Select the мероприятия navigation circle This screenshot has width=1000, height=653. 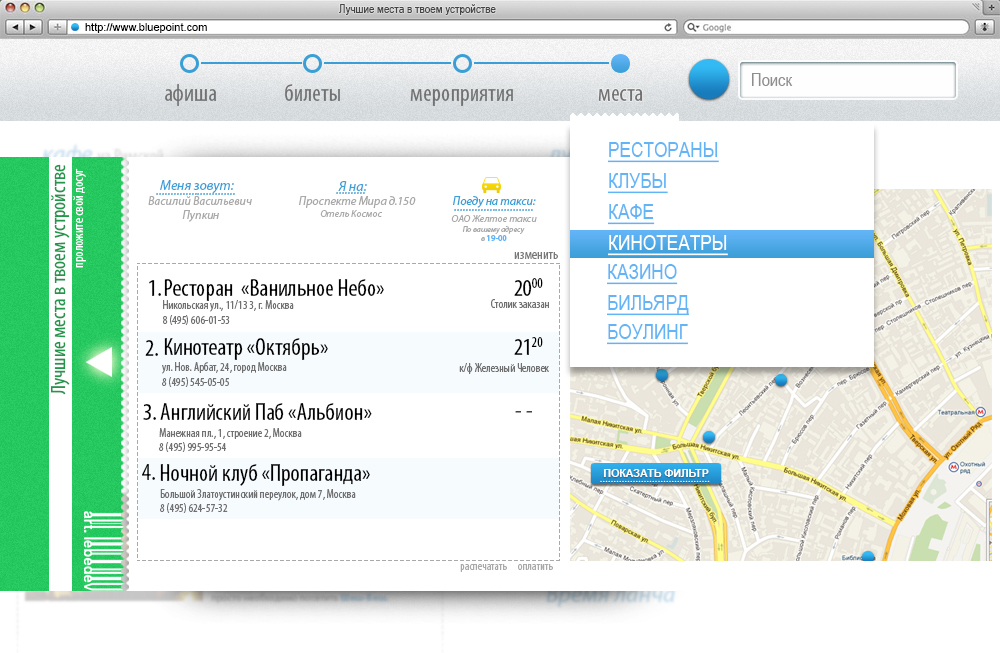(462, 65)
